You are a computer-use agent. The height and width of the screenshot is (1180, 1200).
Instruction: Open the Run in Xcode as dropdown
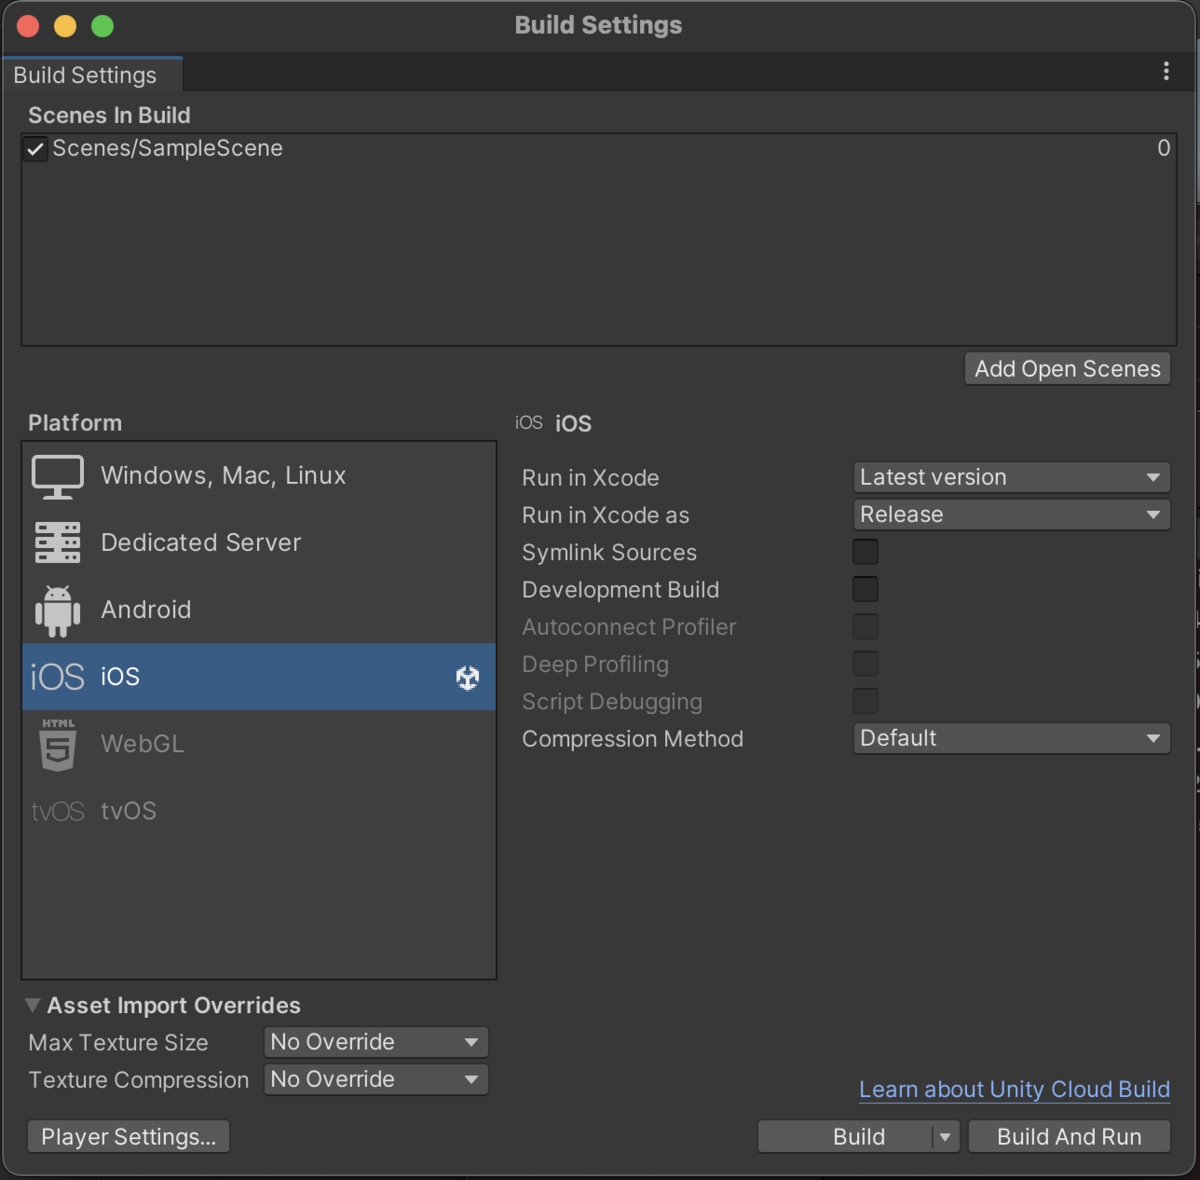(x=1010, y=514)
